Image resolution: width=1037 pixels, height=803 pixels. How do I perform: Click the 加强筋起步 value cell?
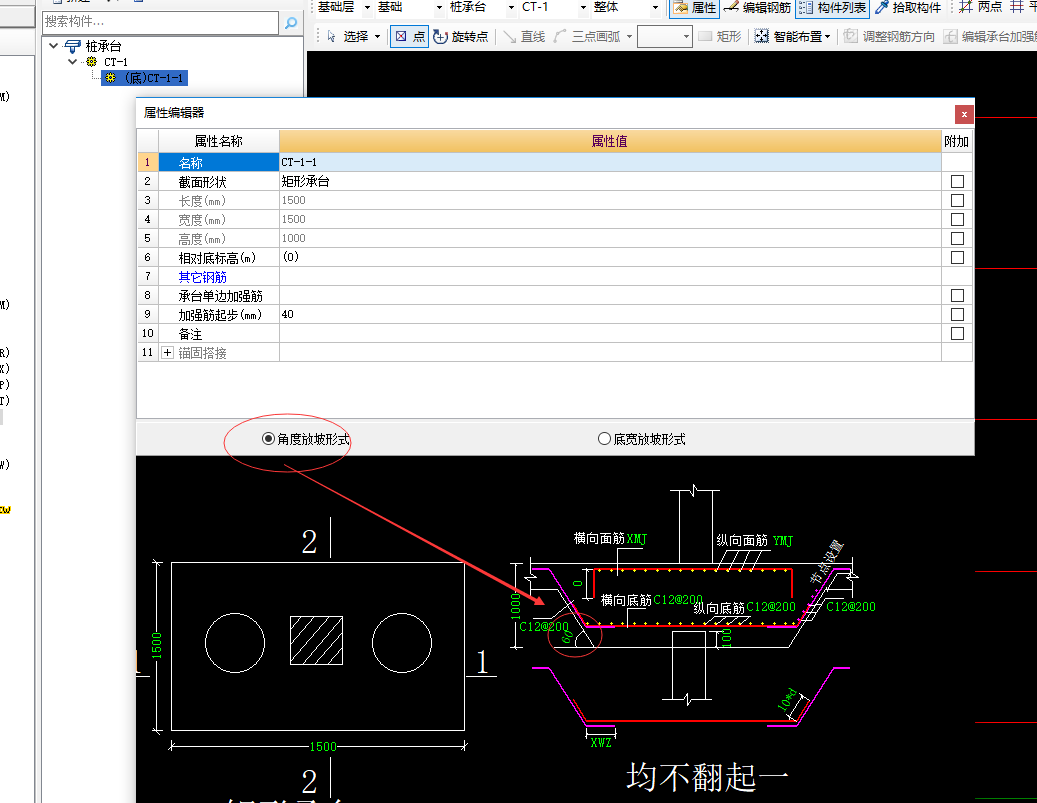[x=610, y=315]
